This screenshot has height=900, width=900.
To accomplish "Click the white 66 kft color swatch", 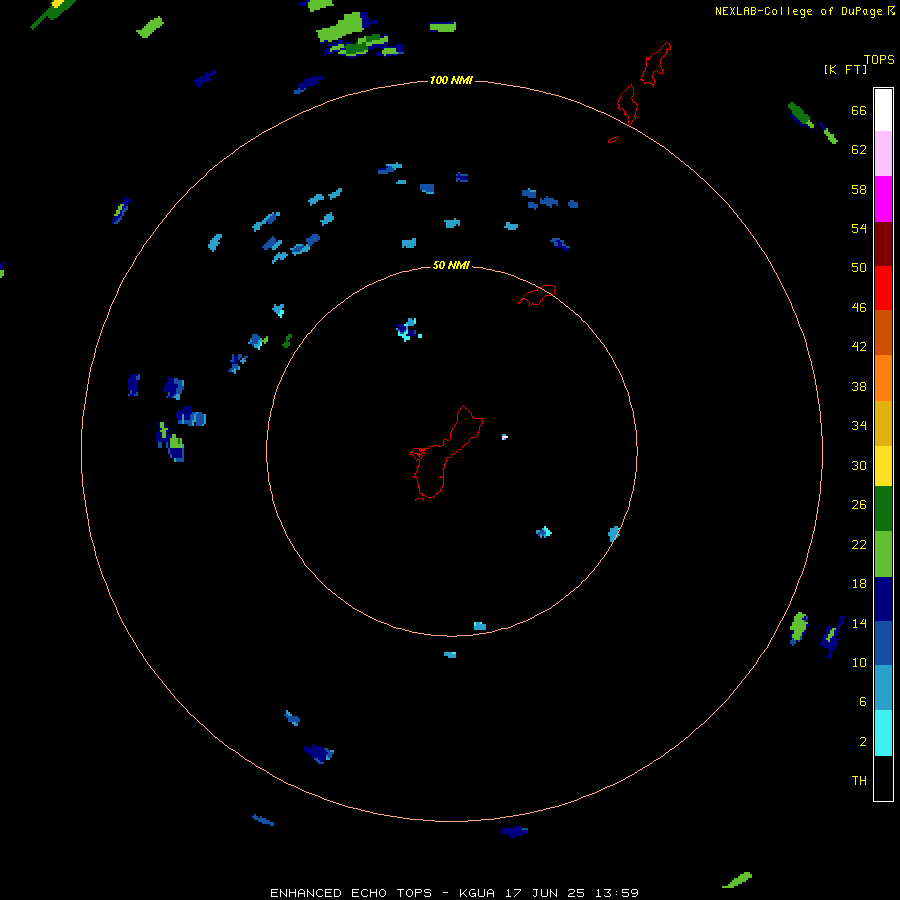I will click(883, 110).
